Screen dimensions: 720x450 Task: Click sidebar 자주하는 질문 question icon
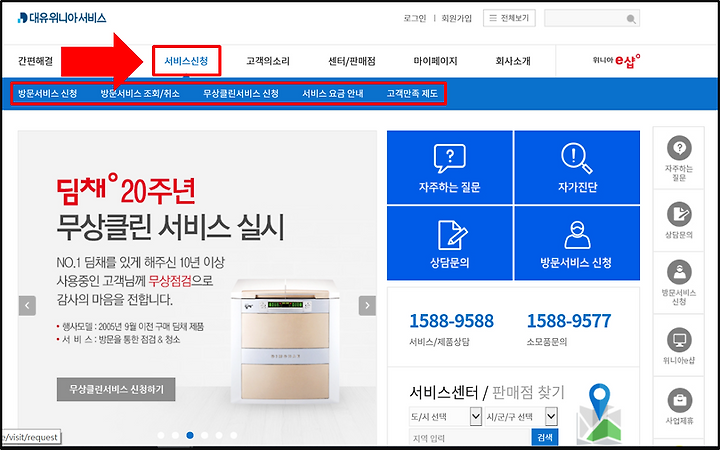679,148
